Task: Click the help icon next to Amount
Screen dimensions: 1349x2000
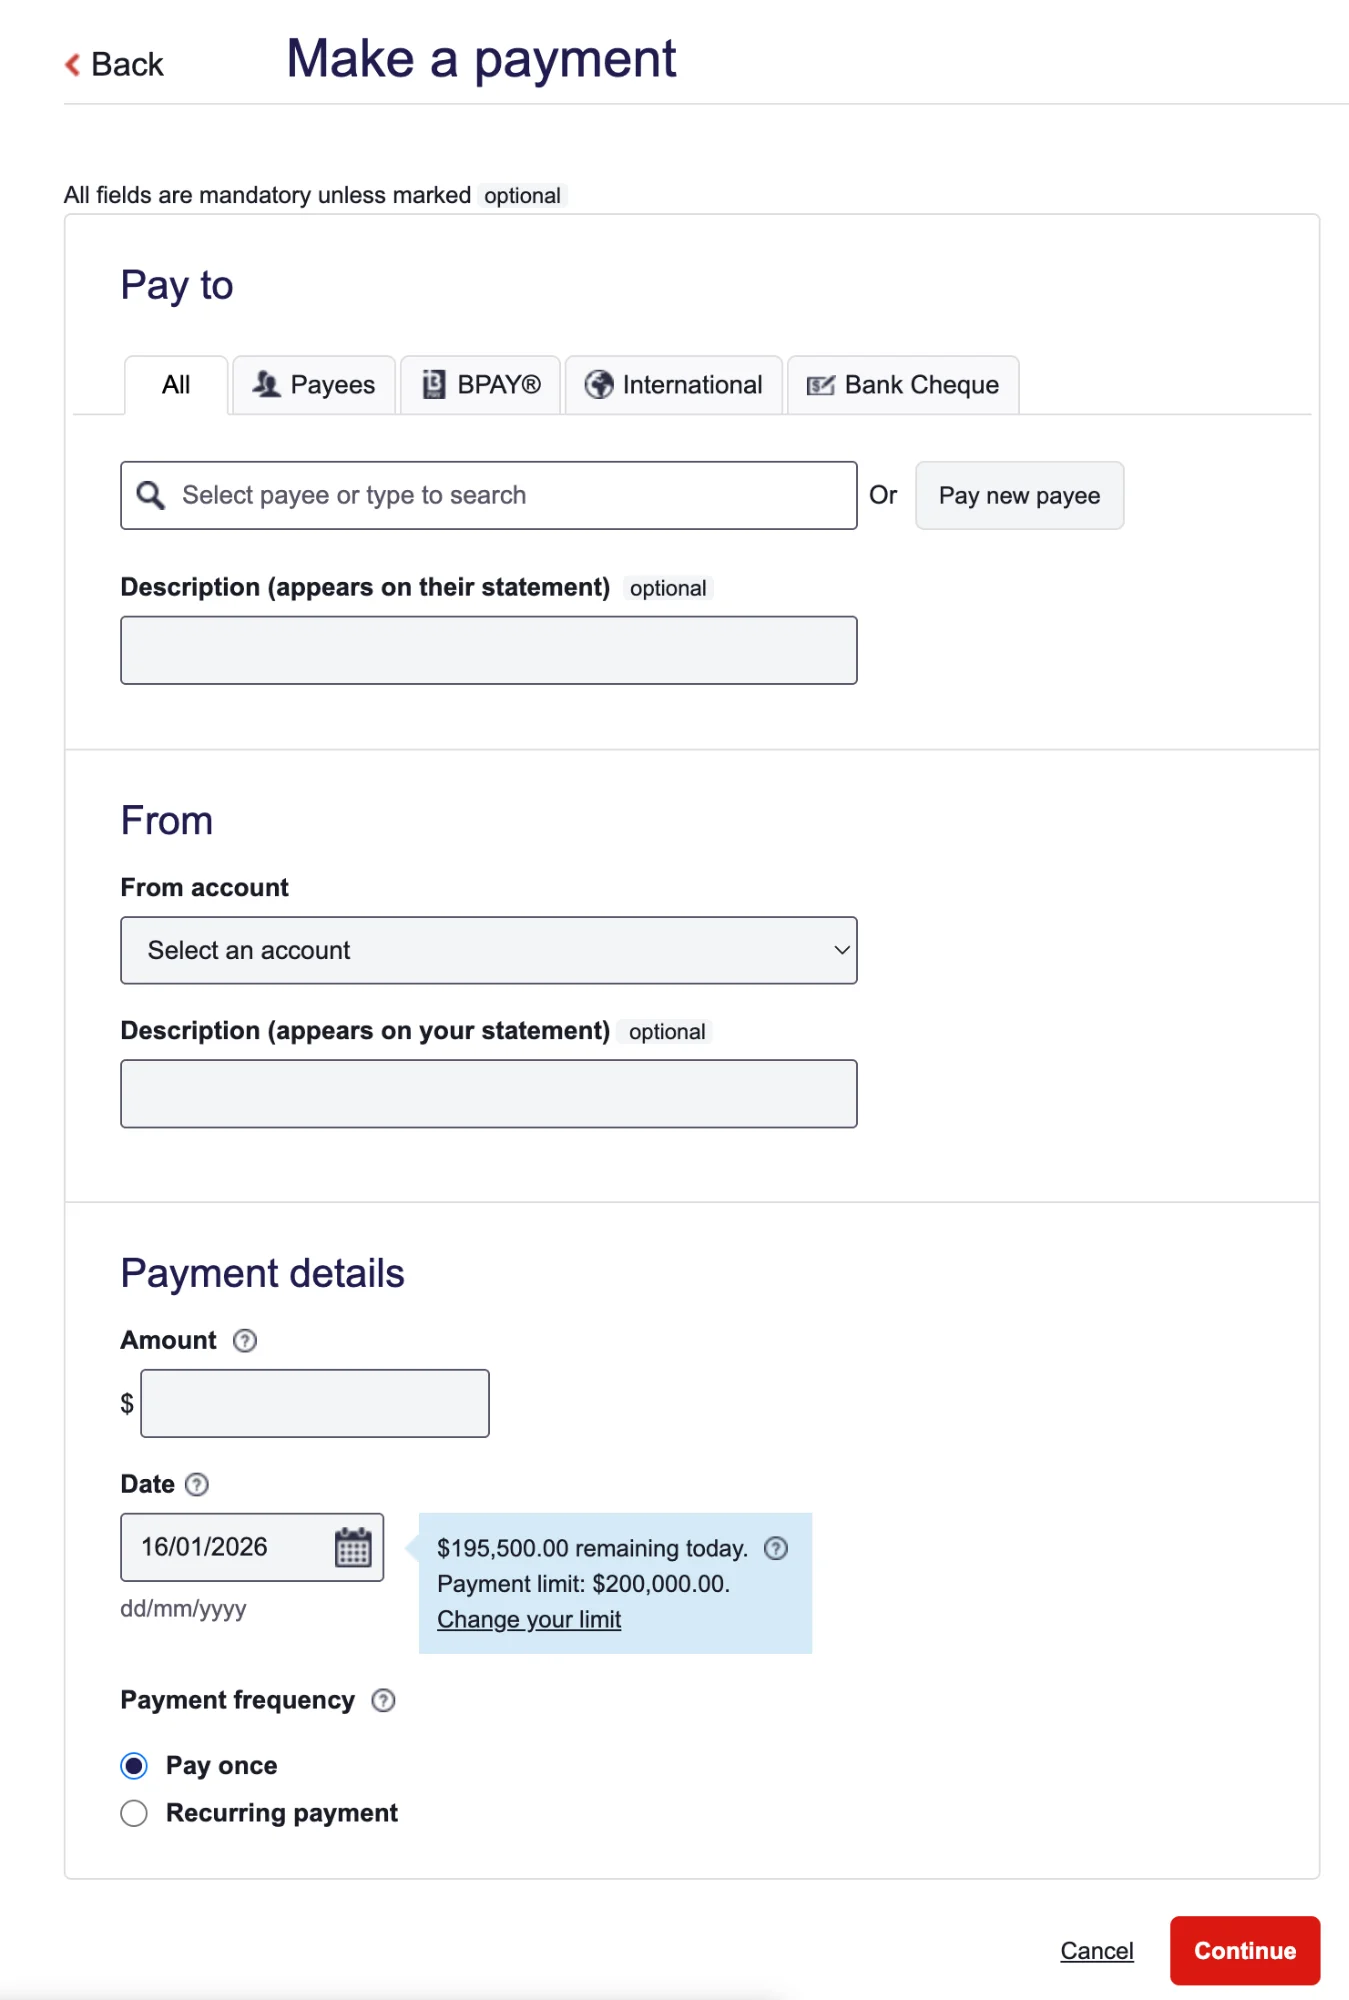Action: coord(245,1340)
